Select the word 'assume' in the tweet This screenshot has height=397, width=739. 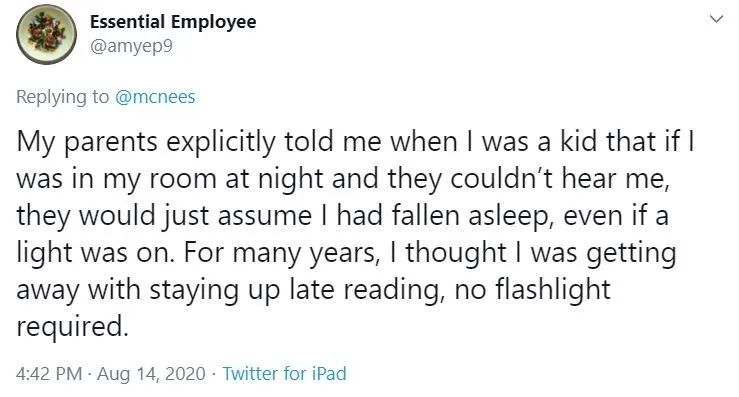[264, 216]
